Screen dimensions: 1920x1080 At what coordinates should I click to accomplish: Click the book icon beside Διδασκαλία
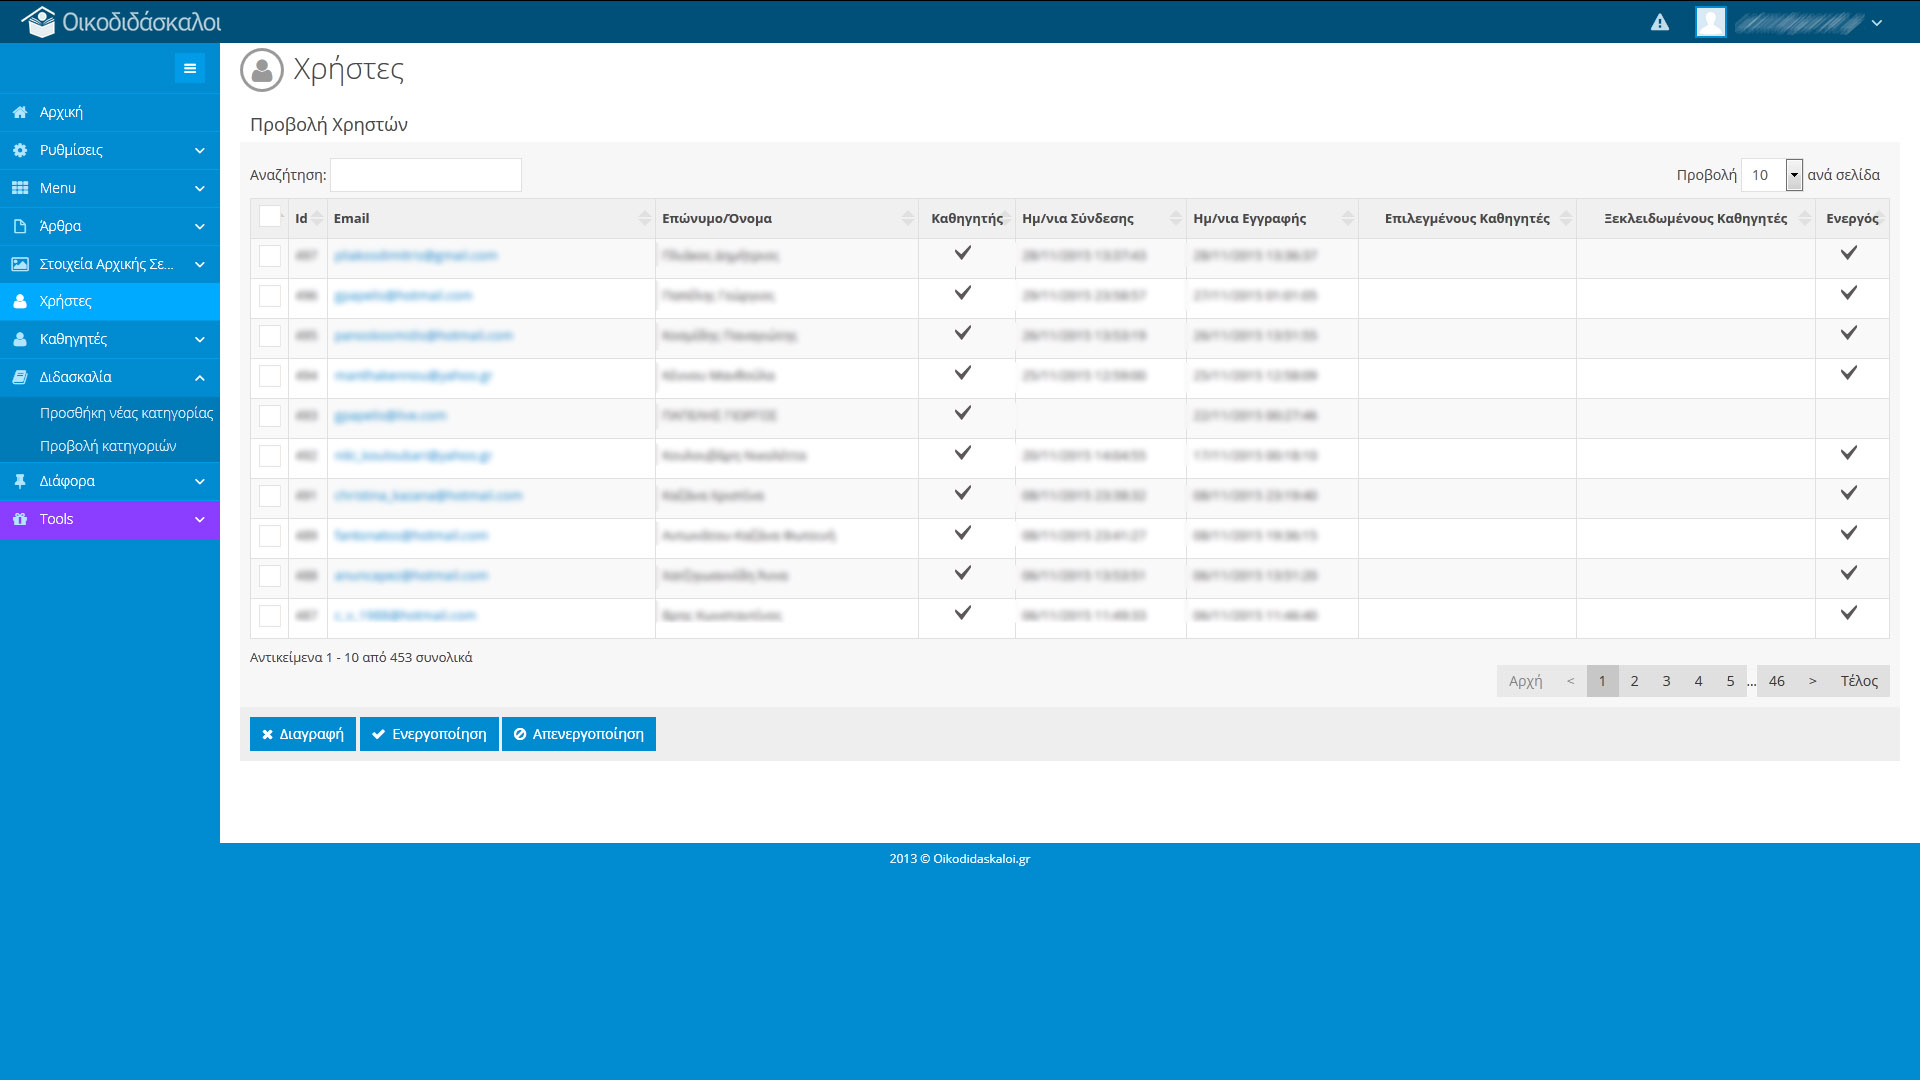[20, 377]
